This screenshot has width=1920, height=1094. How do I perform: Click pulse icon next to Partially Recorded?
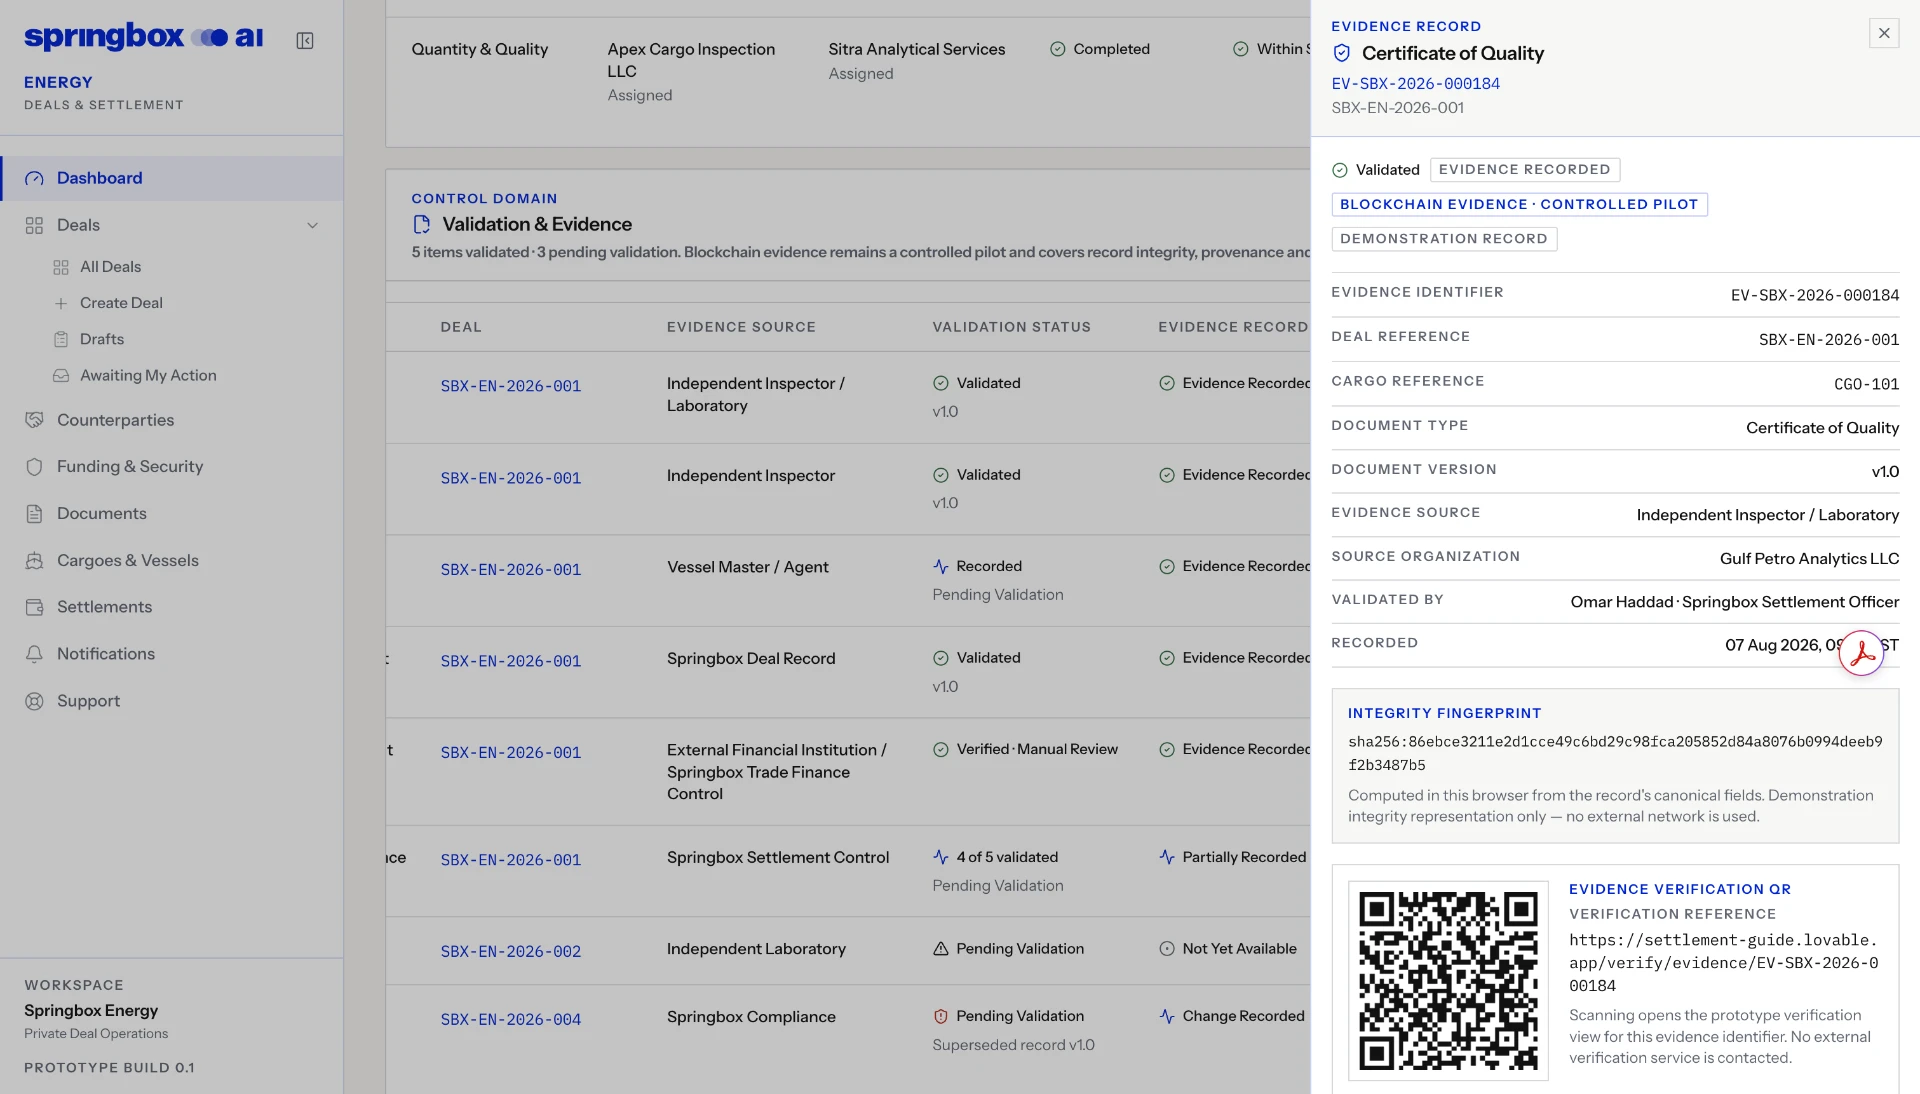click(x=1166, y=857)
